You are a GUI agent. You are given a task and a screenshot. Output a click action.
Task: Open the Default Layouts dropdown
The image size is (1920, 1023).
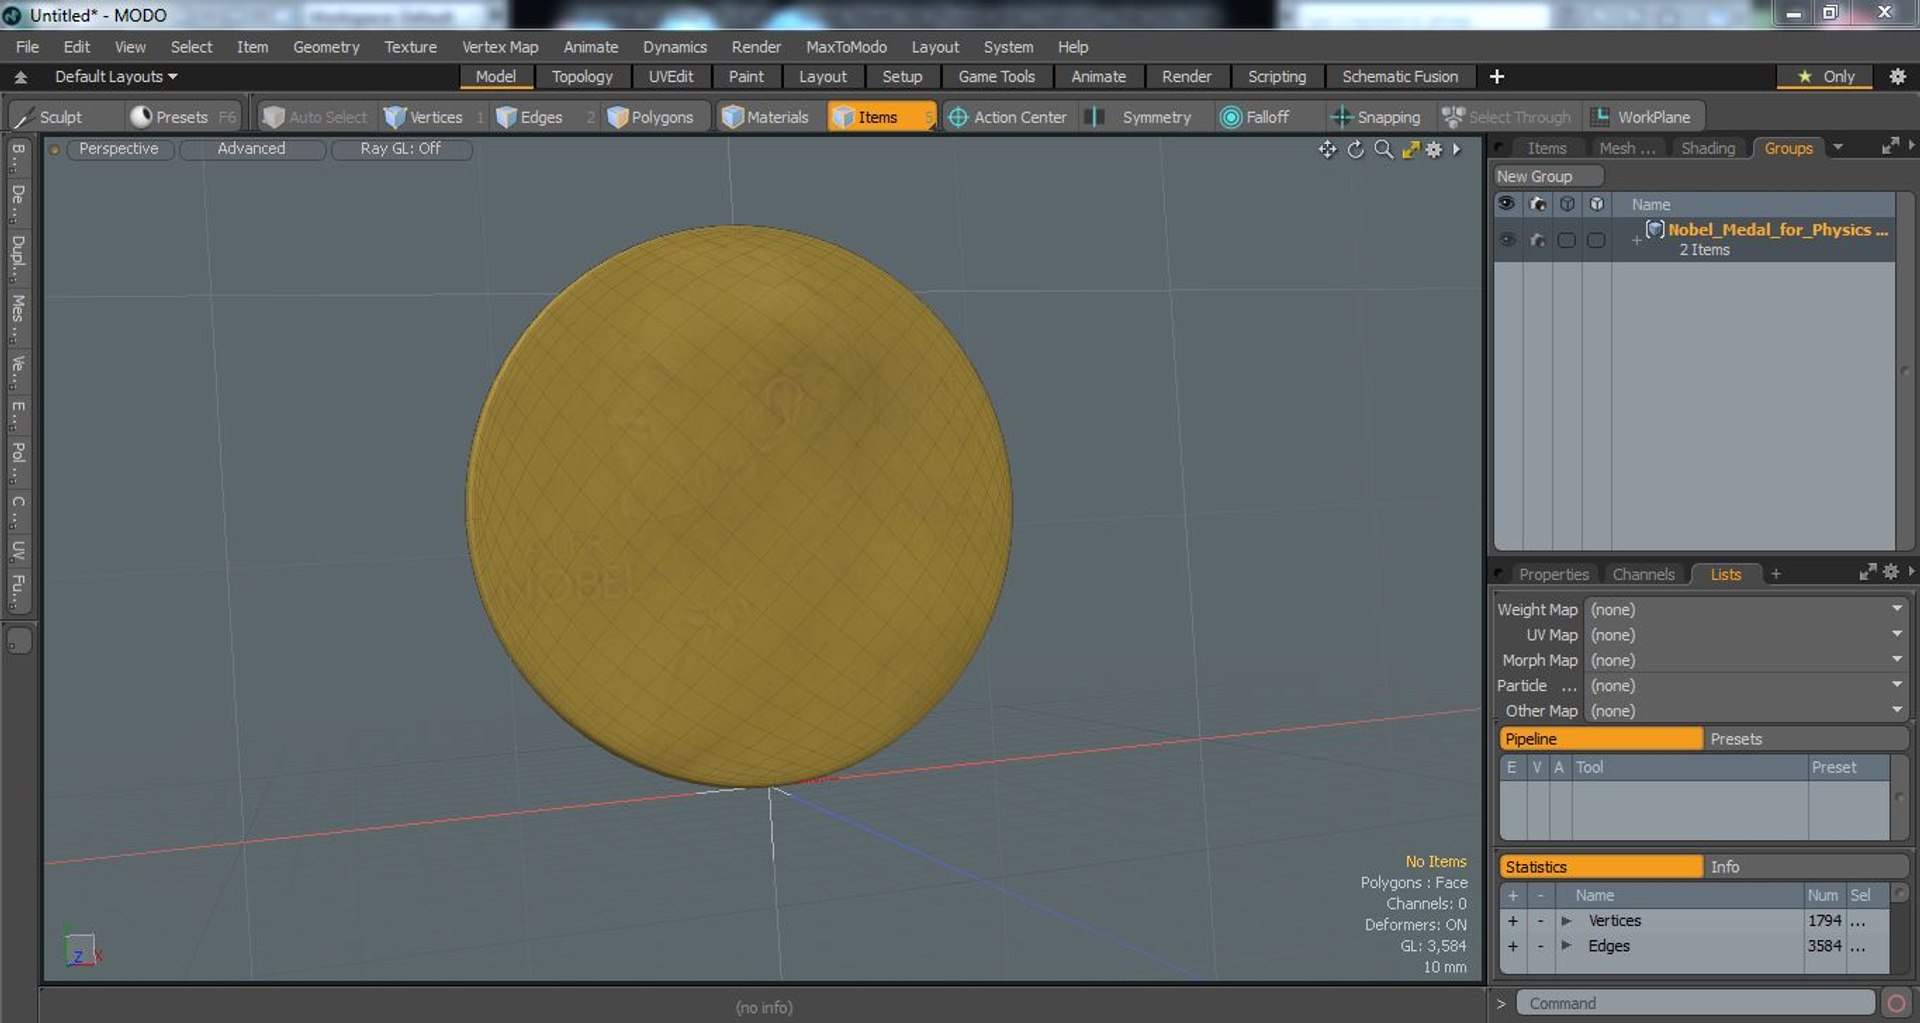116,76
